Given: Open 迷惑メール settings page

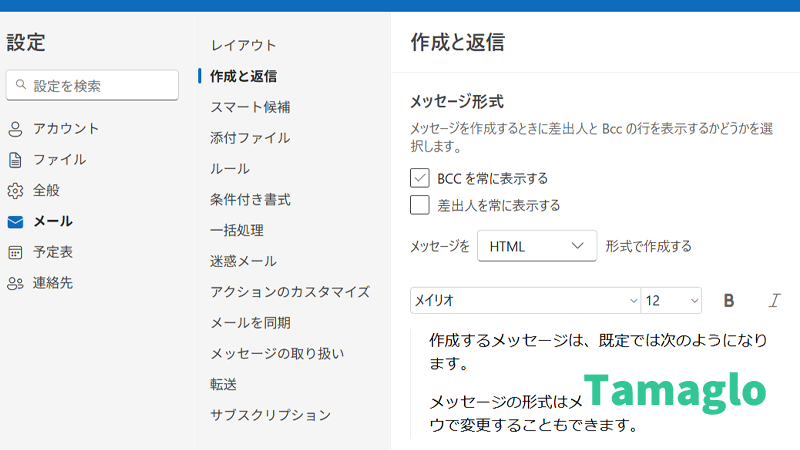Looking at the screenshot, I should pyautogui.click(x=243, y=262).
